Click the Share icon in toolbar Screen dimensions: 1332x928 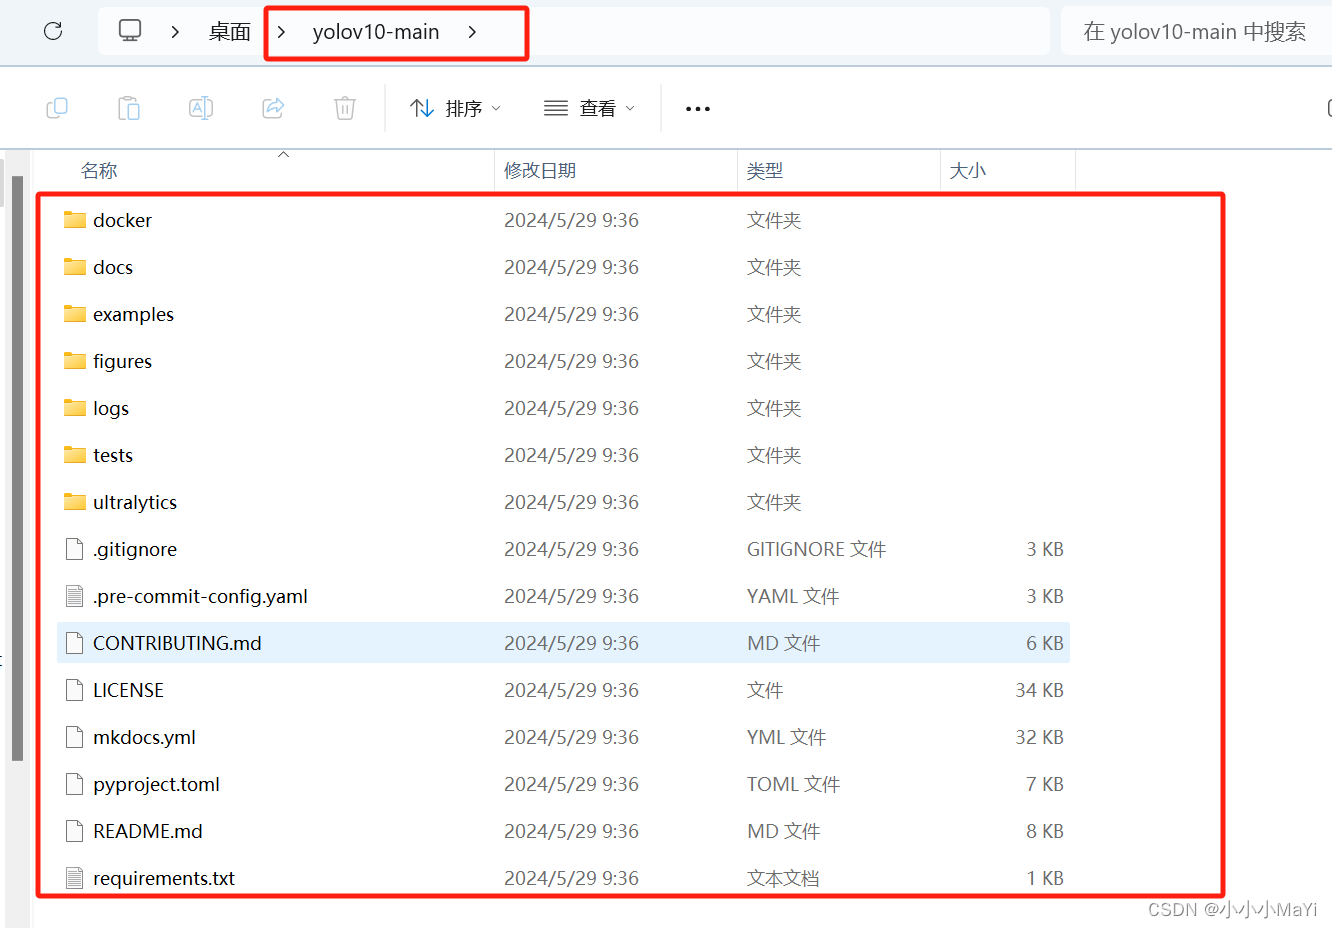point(273,108)
